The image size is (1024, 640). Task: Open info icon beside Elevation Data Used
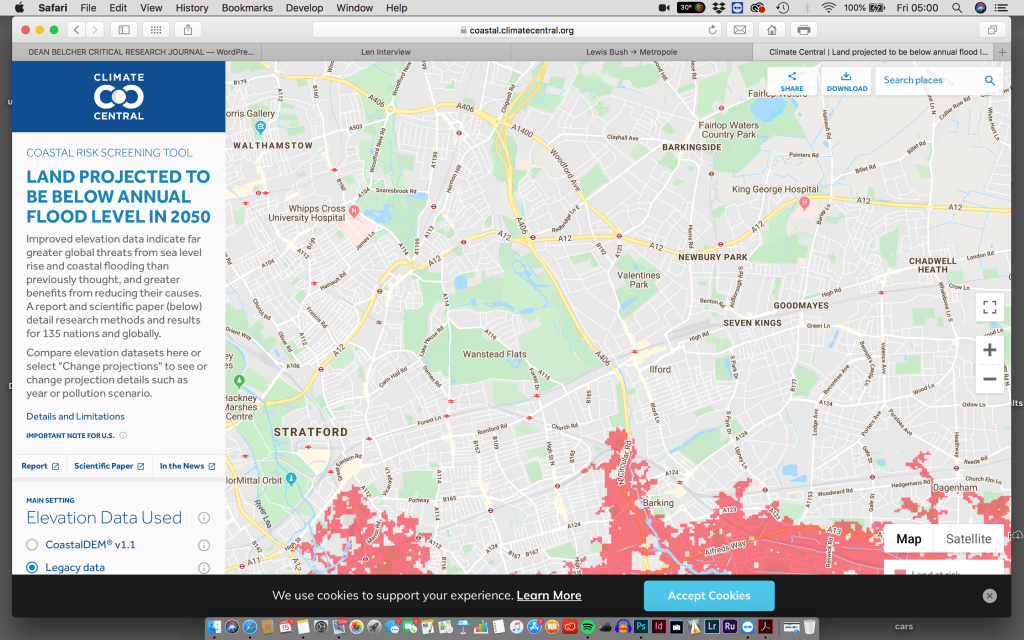[204, 518]
